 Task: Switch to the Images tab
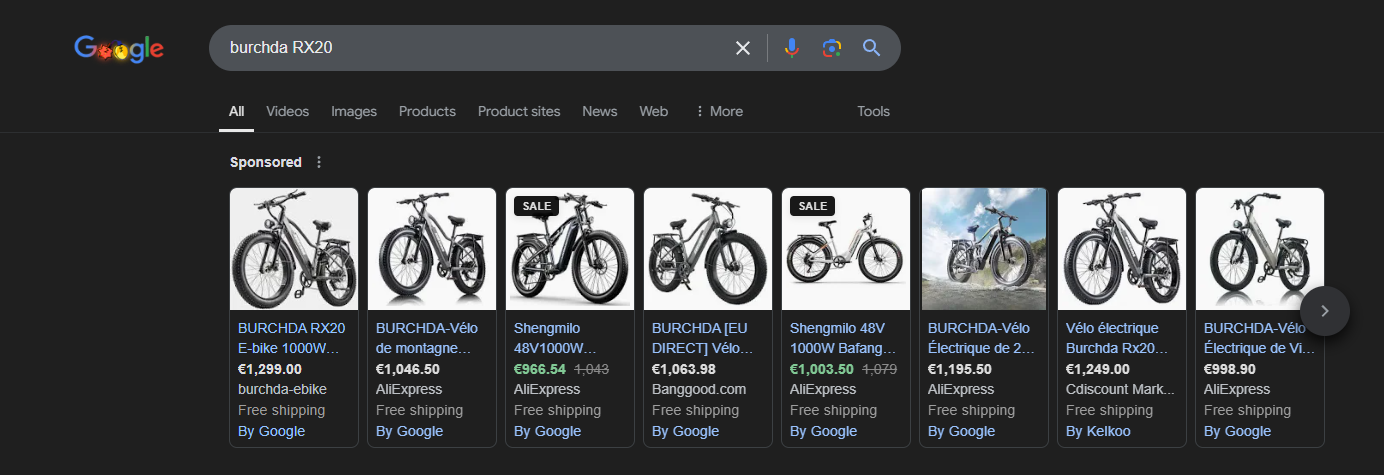pos(354,111)
